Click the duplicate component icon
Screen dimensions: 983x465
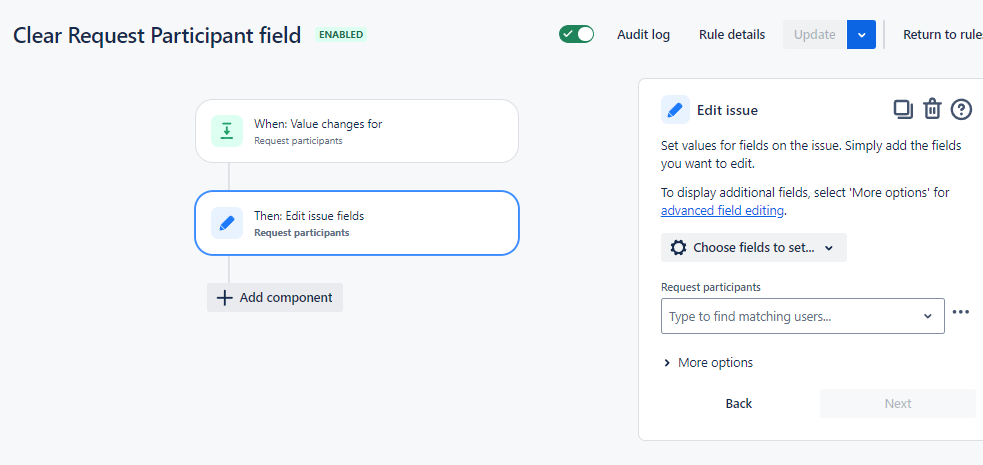tap(902, 109)
